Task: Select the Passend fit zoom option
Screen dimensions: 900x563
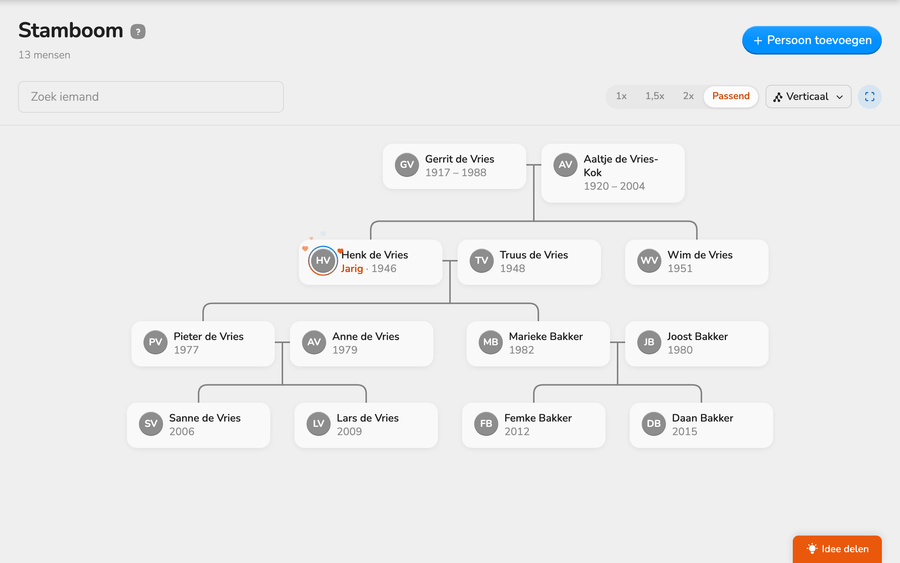Action: coord(731,96)
